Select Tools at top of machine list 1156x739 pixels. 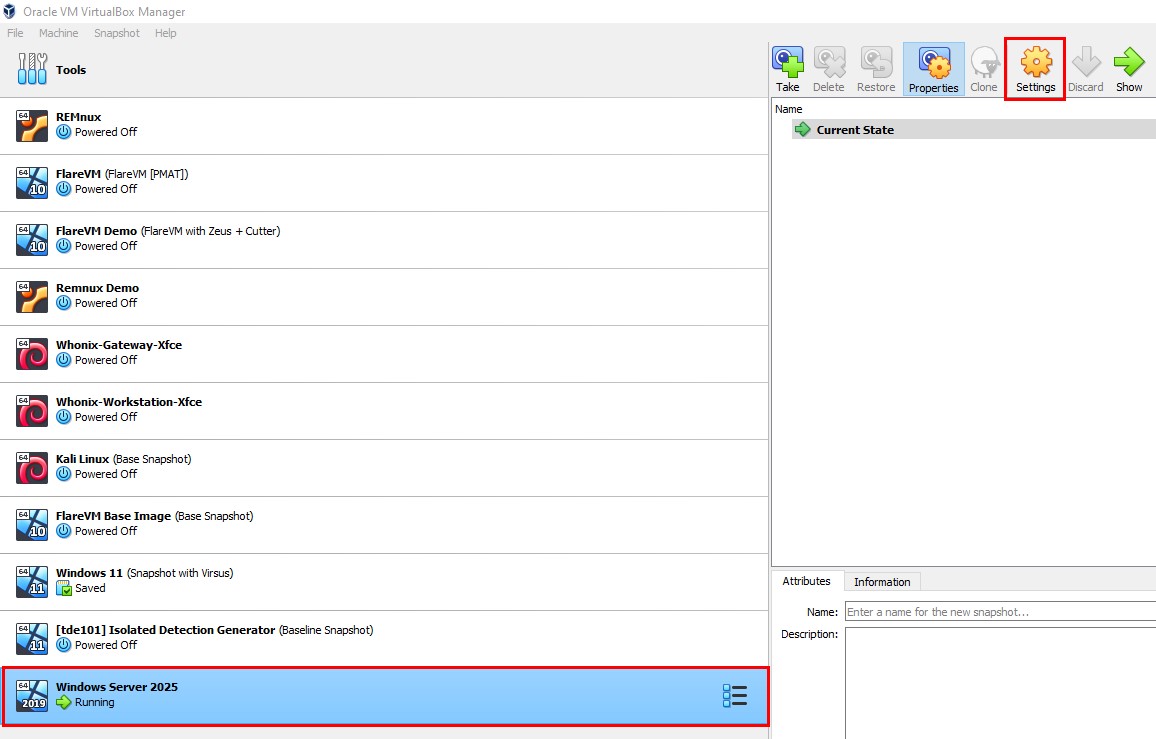coord(71,70)
